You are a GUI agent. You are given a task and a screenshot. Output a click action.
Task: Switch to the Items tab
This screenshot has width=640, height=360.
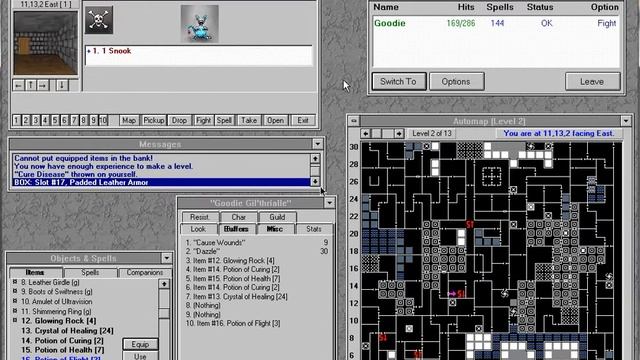point(35,272)
